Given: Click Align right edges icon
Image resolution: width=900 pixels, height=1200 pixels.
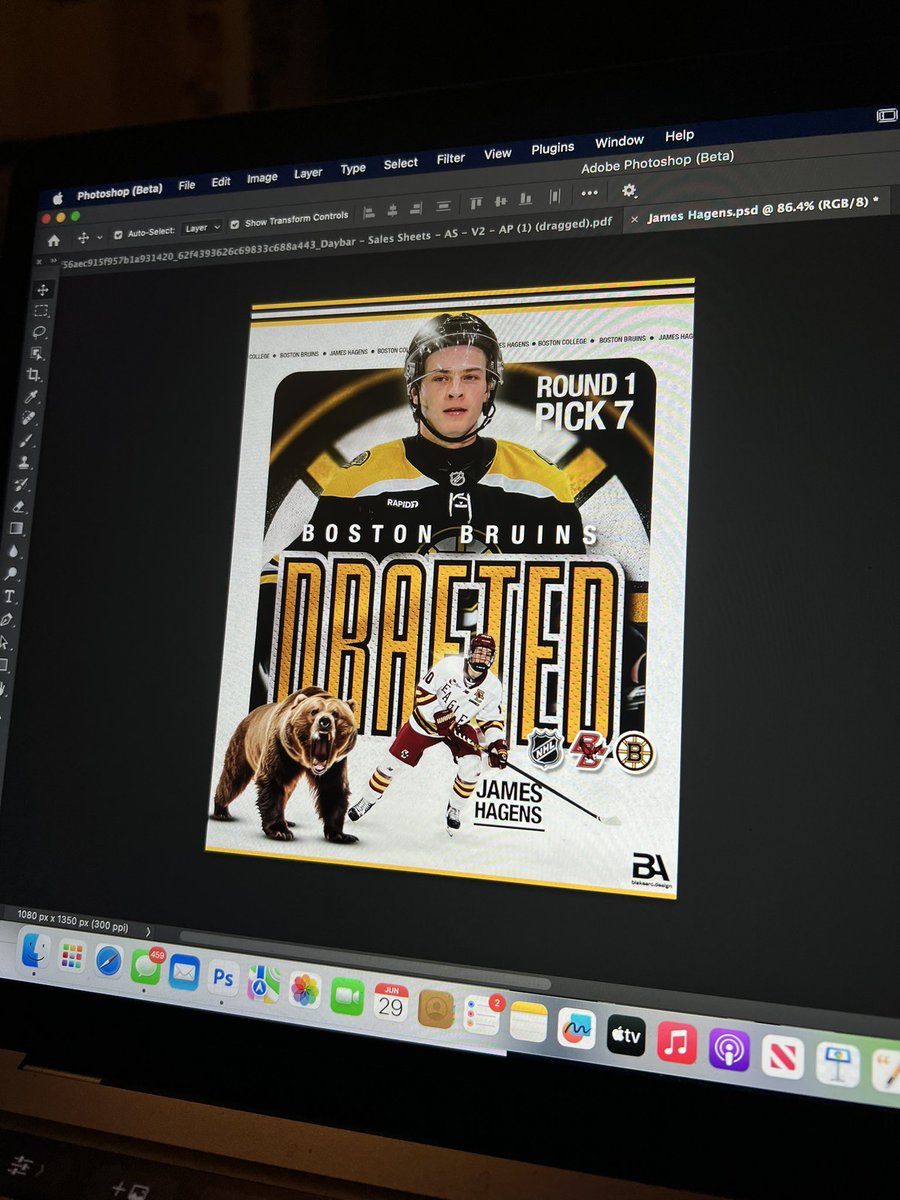Looking at the screenshot, I should tap(417, 208).
